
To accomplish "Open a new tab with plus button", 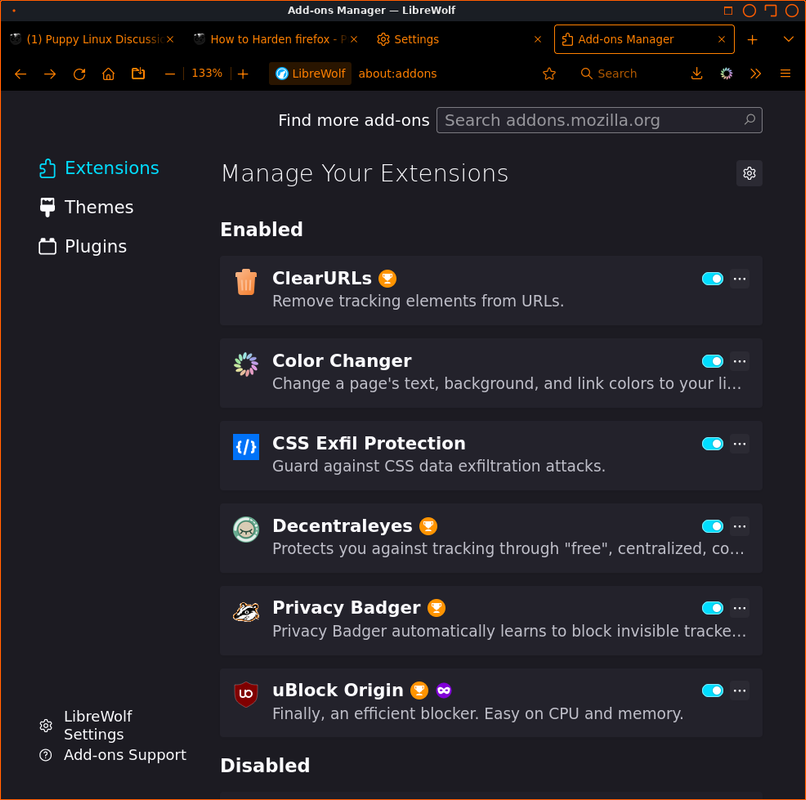I will pos(752,40).
